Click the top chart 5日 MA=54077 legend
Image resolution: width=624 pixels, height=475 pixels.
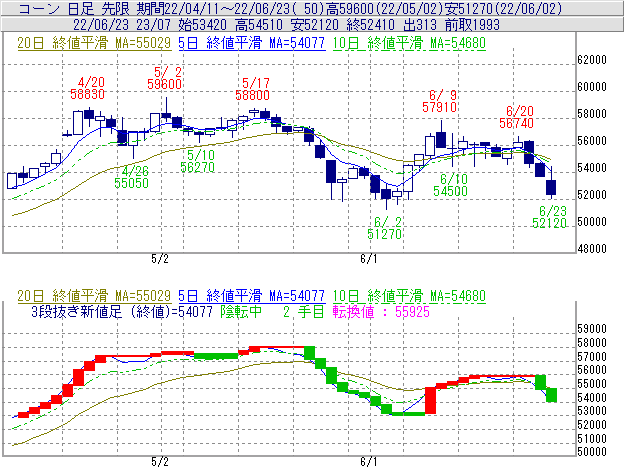click(252, 43)
